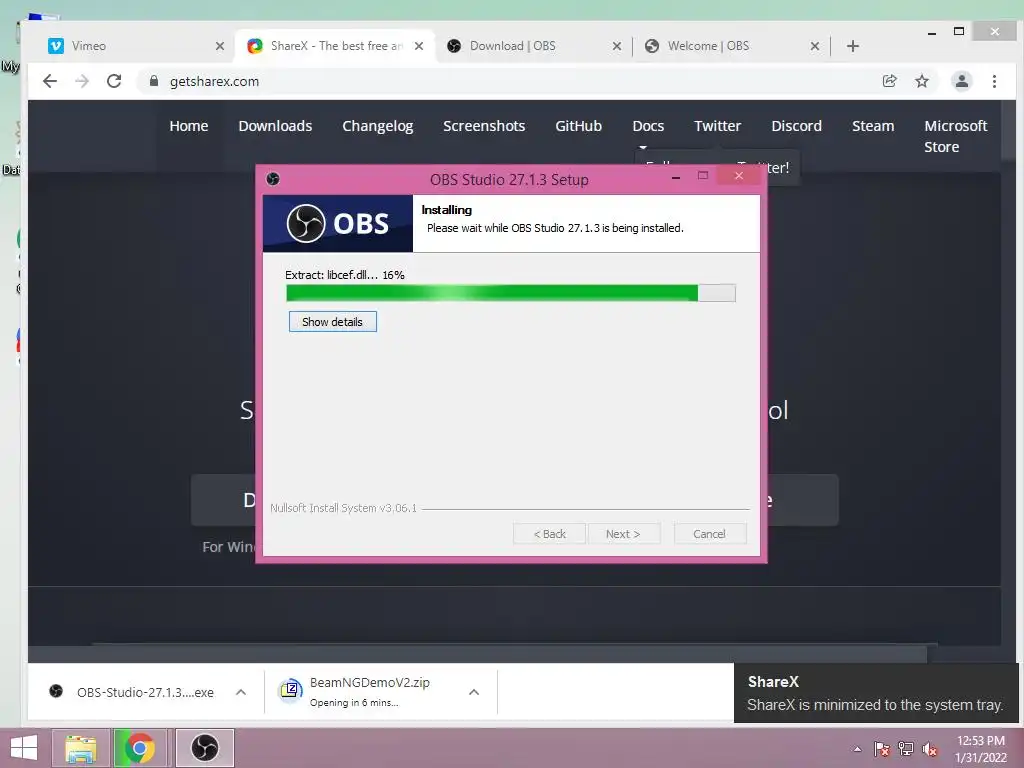Screen dimensions: 1024x768
Task: Select the ShareX browser tab
Action: (x=334, y=46)
